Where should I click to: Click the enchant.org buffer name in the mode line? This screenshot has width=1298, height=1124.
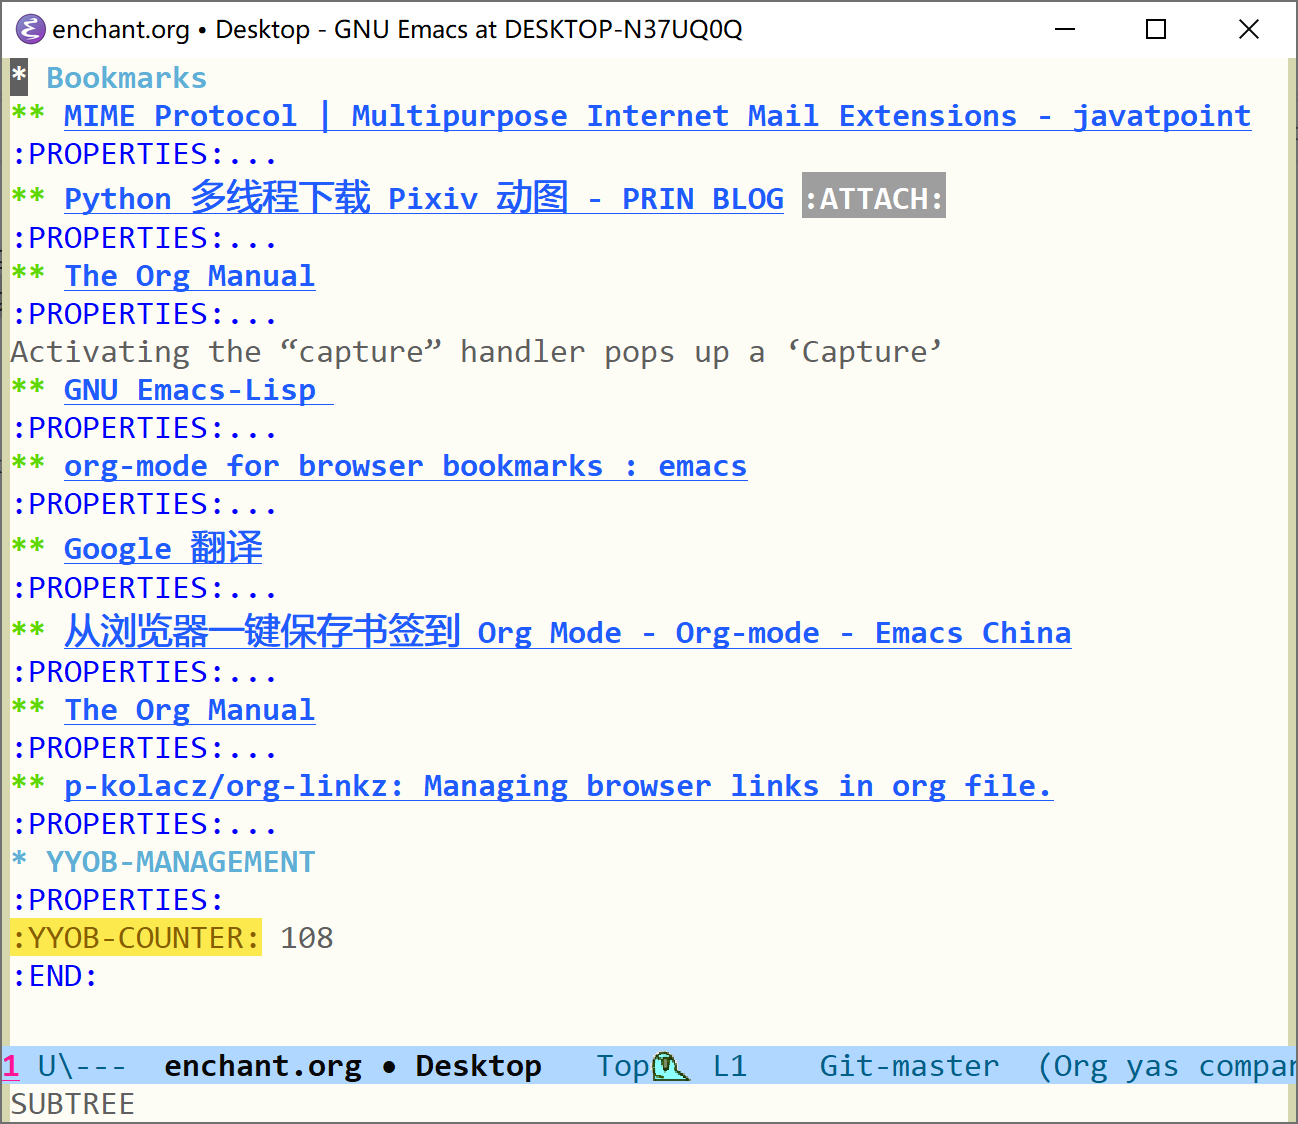coord(263,1066)
